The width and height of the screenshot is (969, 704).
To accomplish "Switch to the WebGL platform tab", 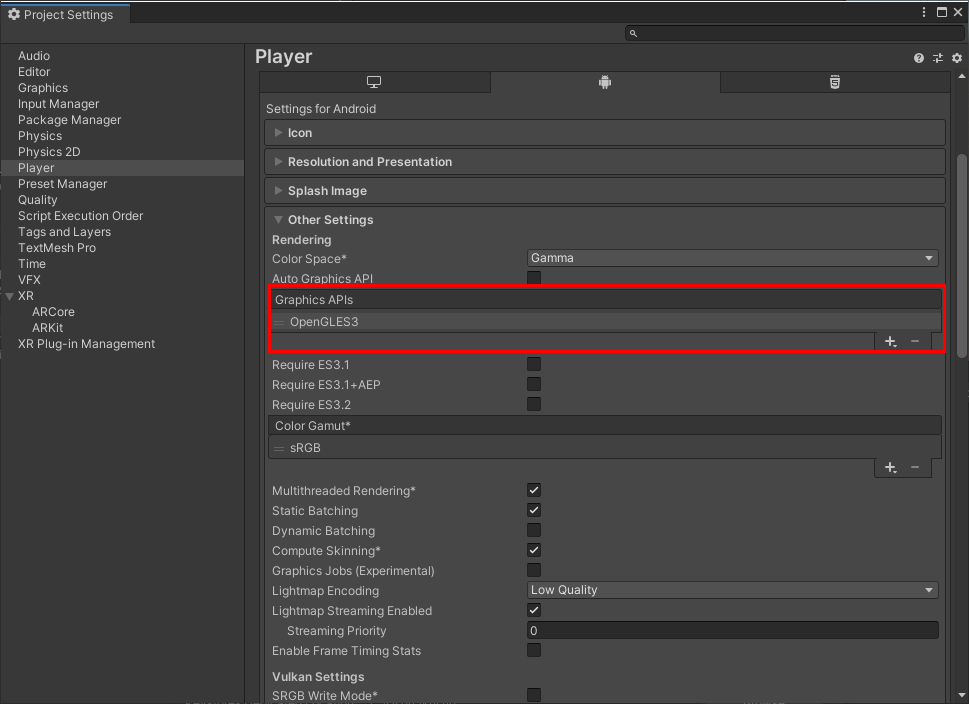I will point(834,82).
